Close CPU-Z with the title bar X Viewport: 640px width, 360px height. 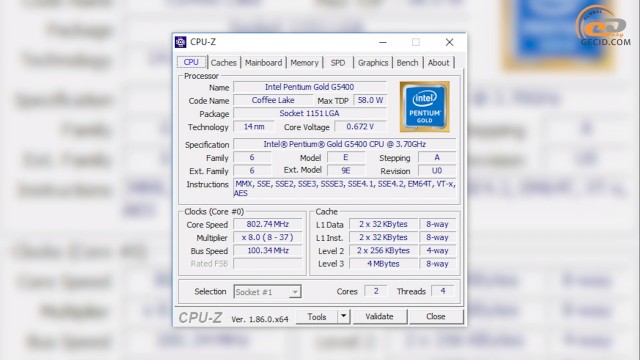click(x=449, y=42)
